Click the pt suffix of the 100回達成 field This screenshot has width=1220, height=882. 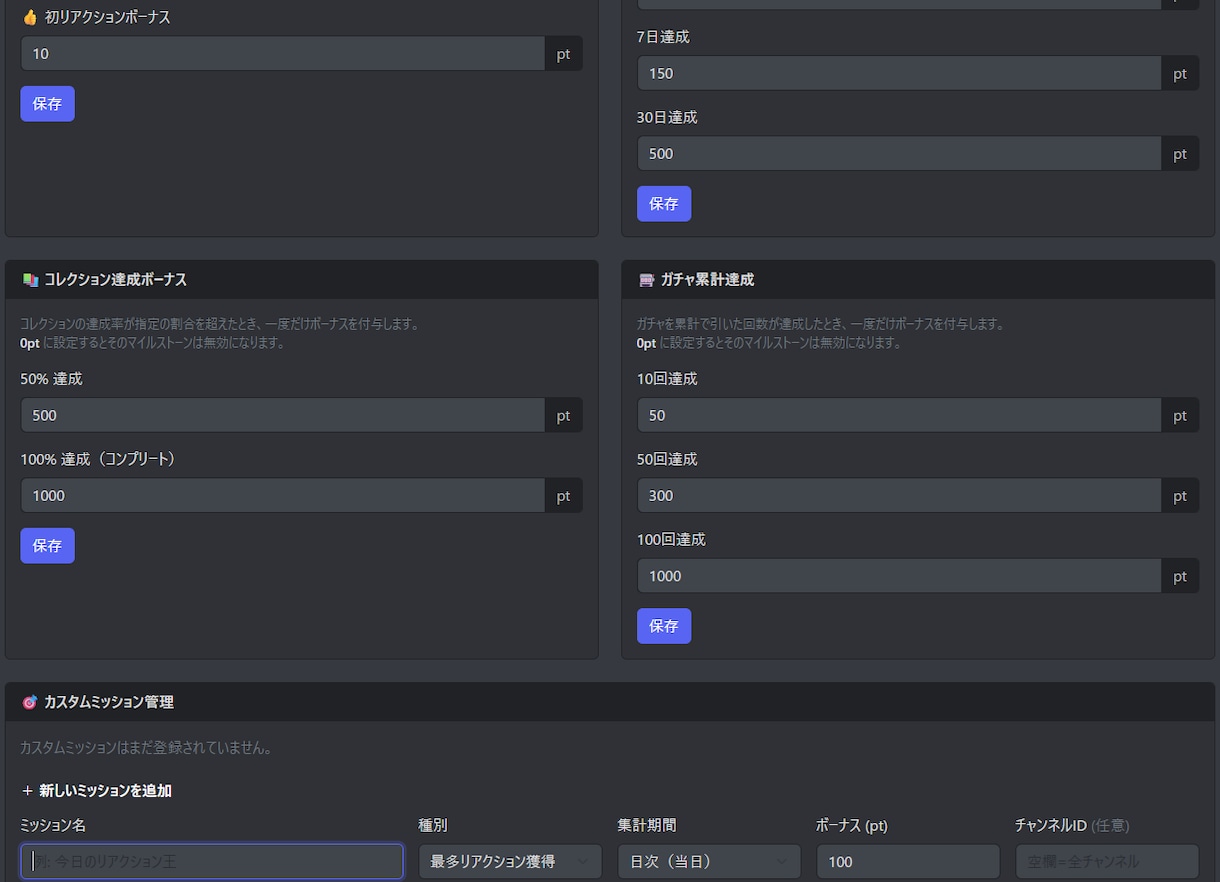pos(1180,576)
